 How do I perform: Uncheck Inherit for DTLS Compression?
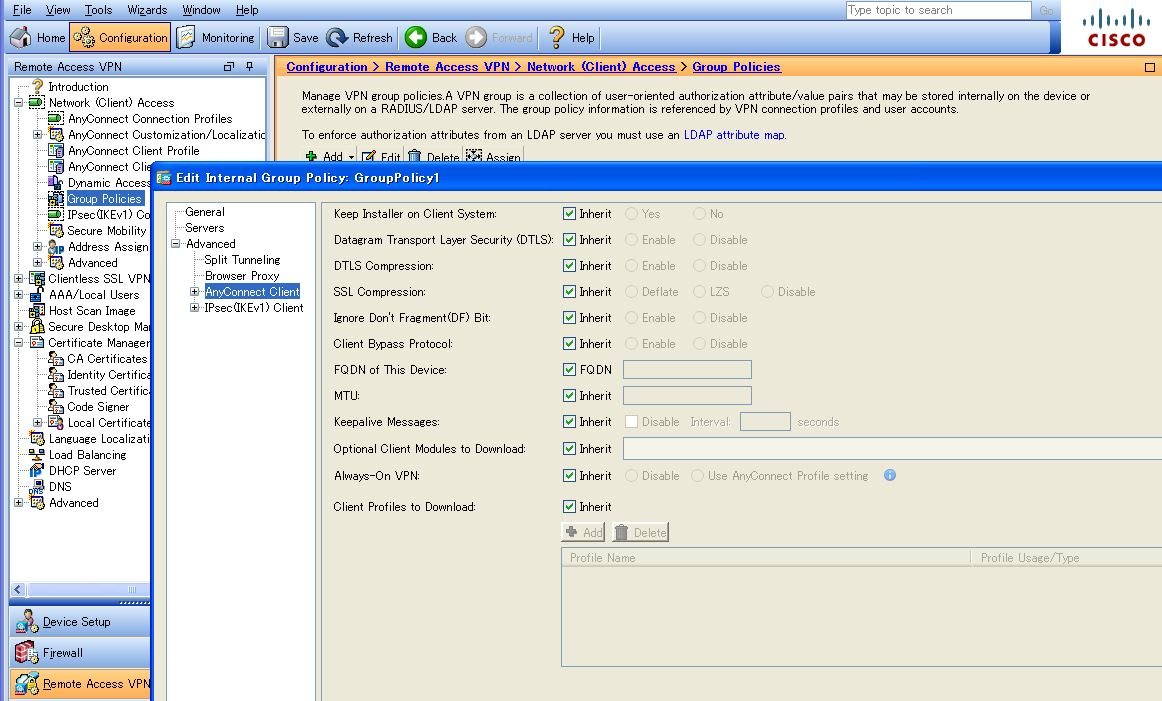click(569, 265)
